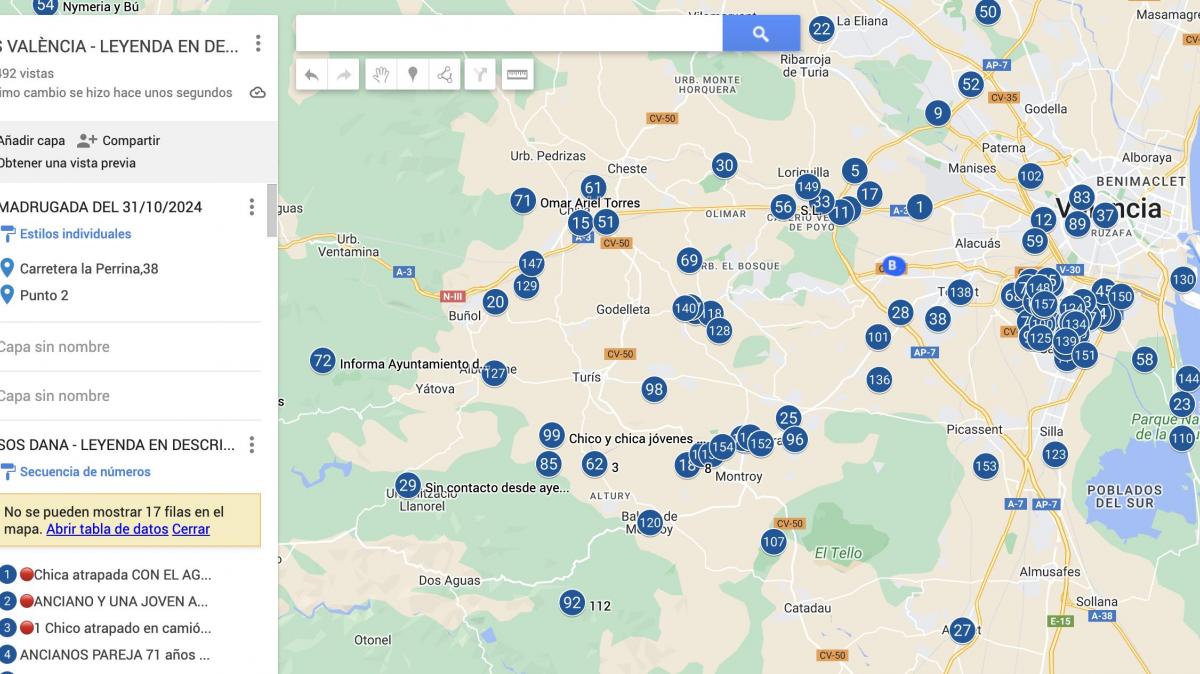Click marker 123 near Silla
The height and width of the screenshot is (674, 1200).
point(1055,454)
